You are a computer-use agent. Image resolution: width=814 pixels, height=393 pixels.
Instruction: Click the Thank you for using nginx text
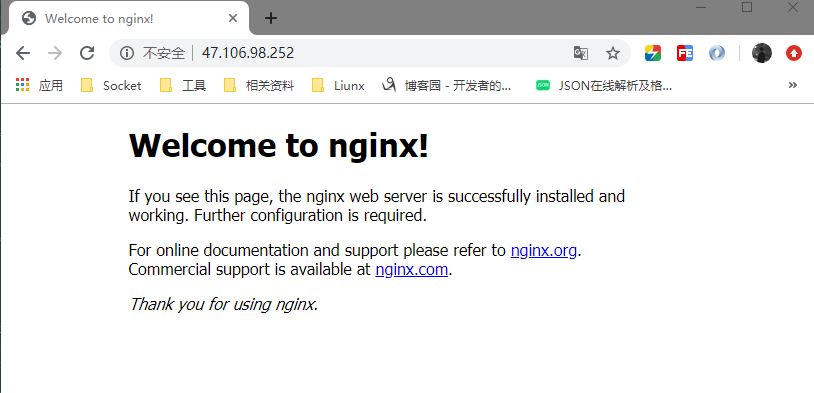[x=223, y=304]
